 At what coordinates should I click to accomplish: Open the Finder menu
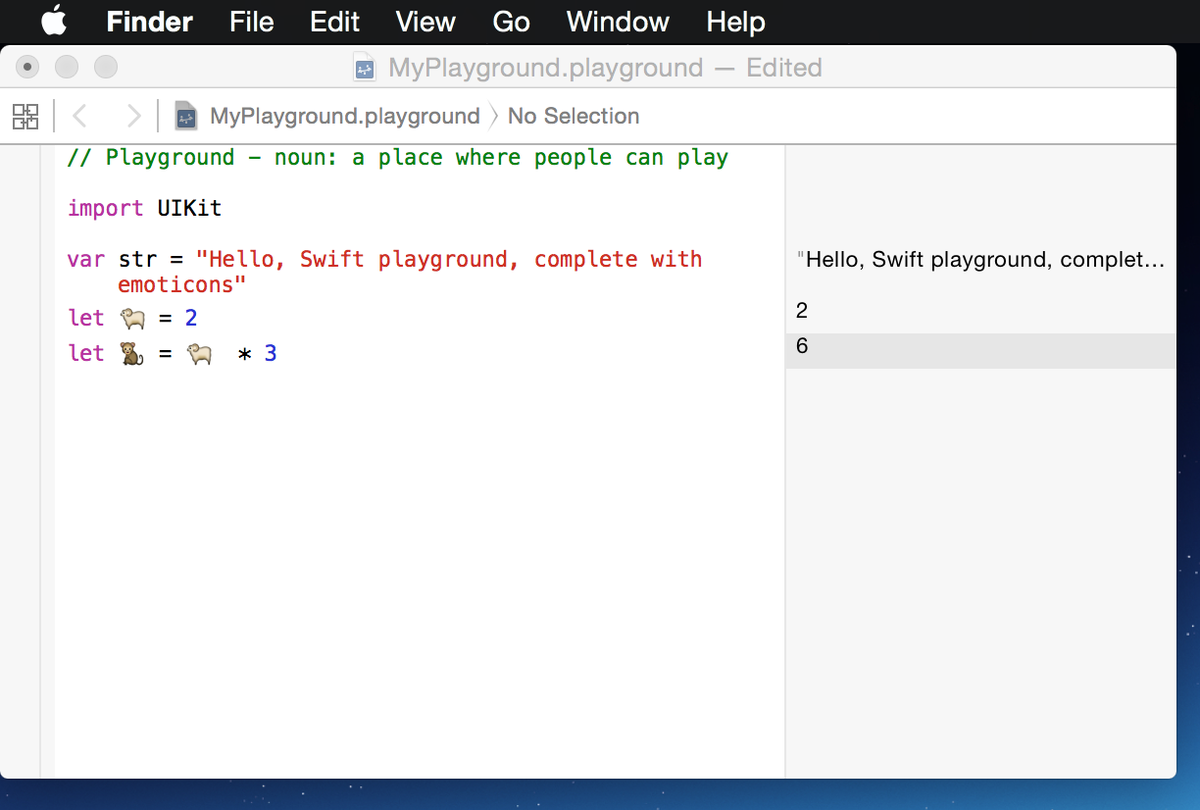(149, 21)
